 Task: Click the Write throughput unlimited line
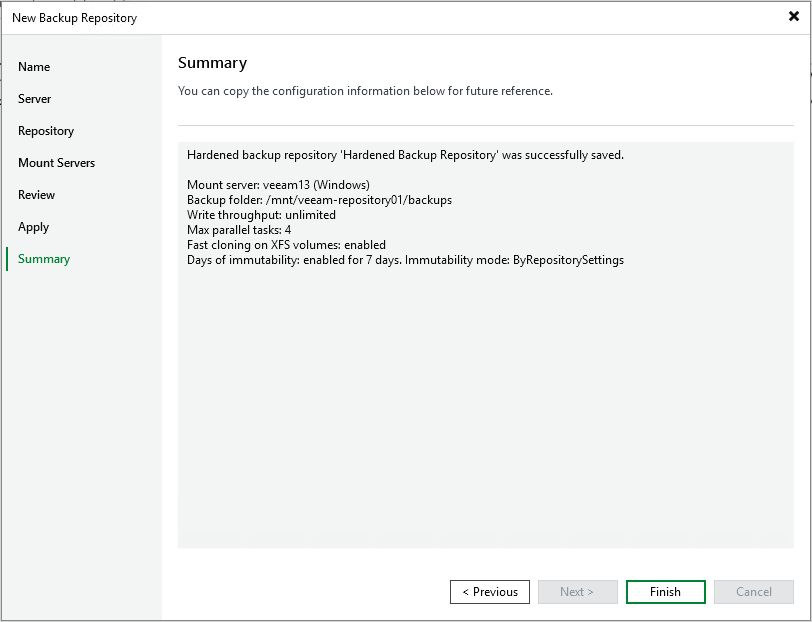(x=261, y=215)
